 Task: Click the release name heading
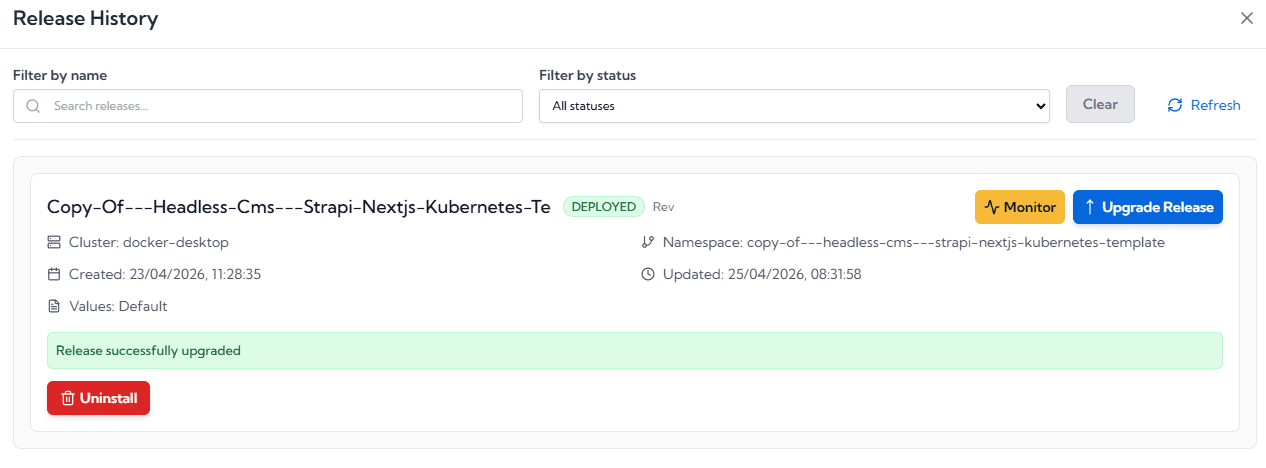(x=298, y=207)
